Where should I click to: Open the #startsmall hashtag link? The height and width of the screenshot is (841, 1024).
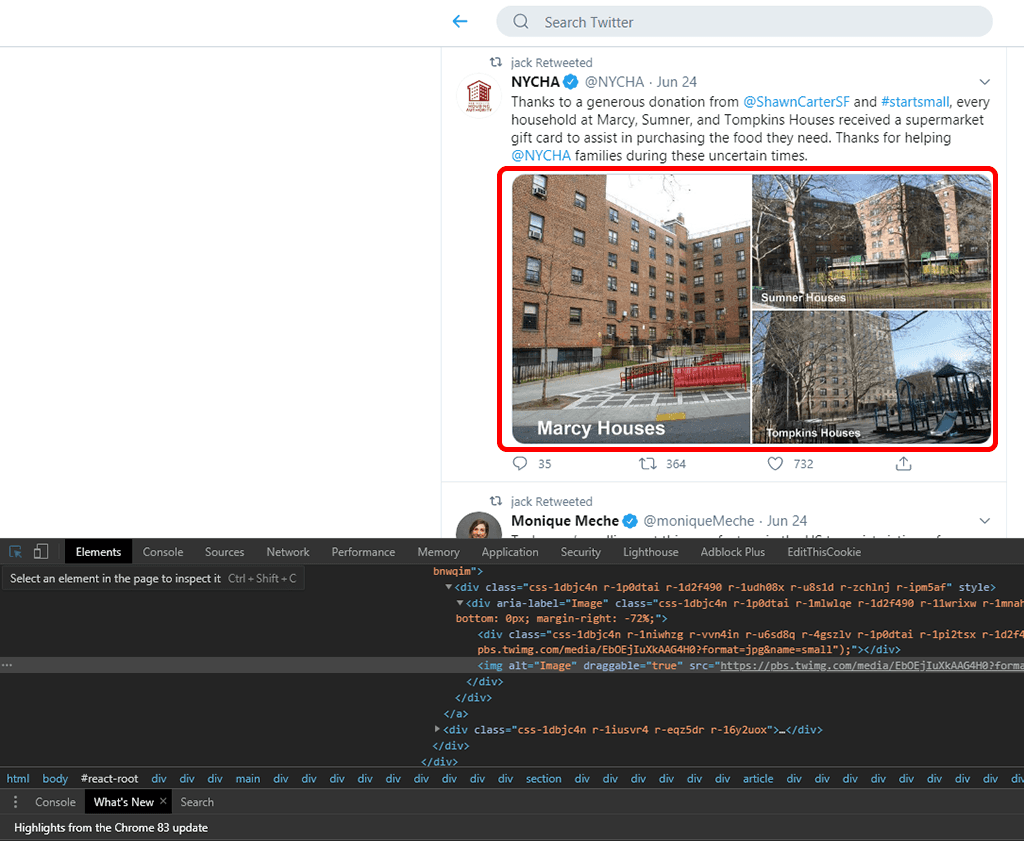pyautogui.click(x=914, y=102)
